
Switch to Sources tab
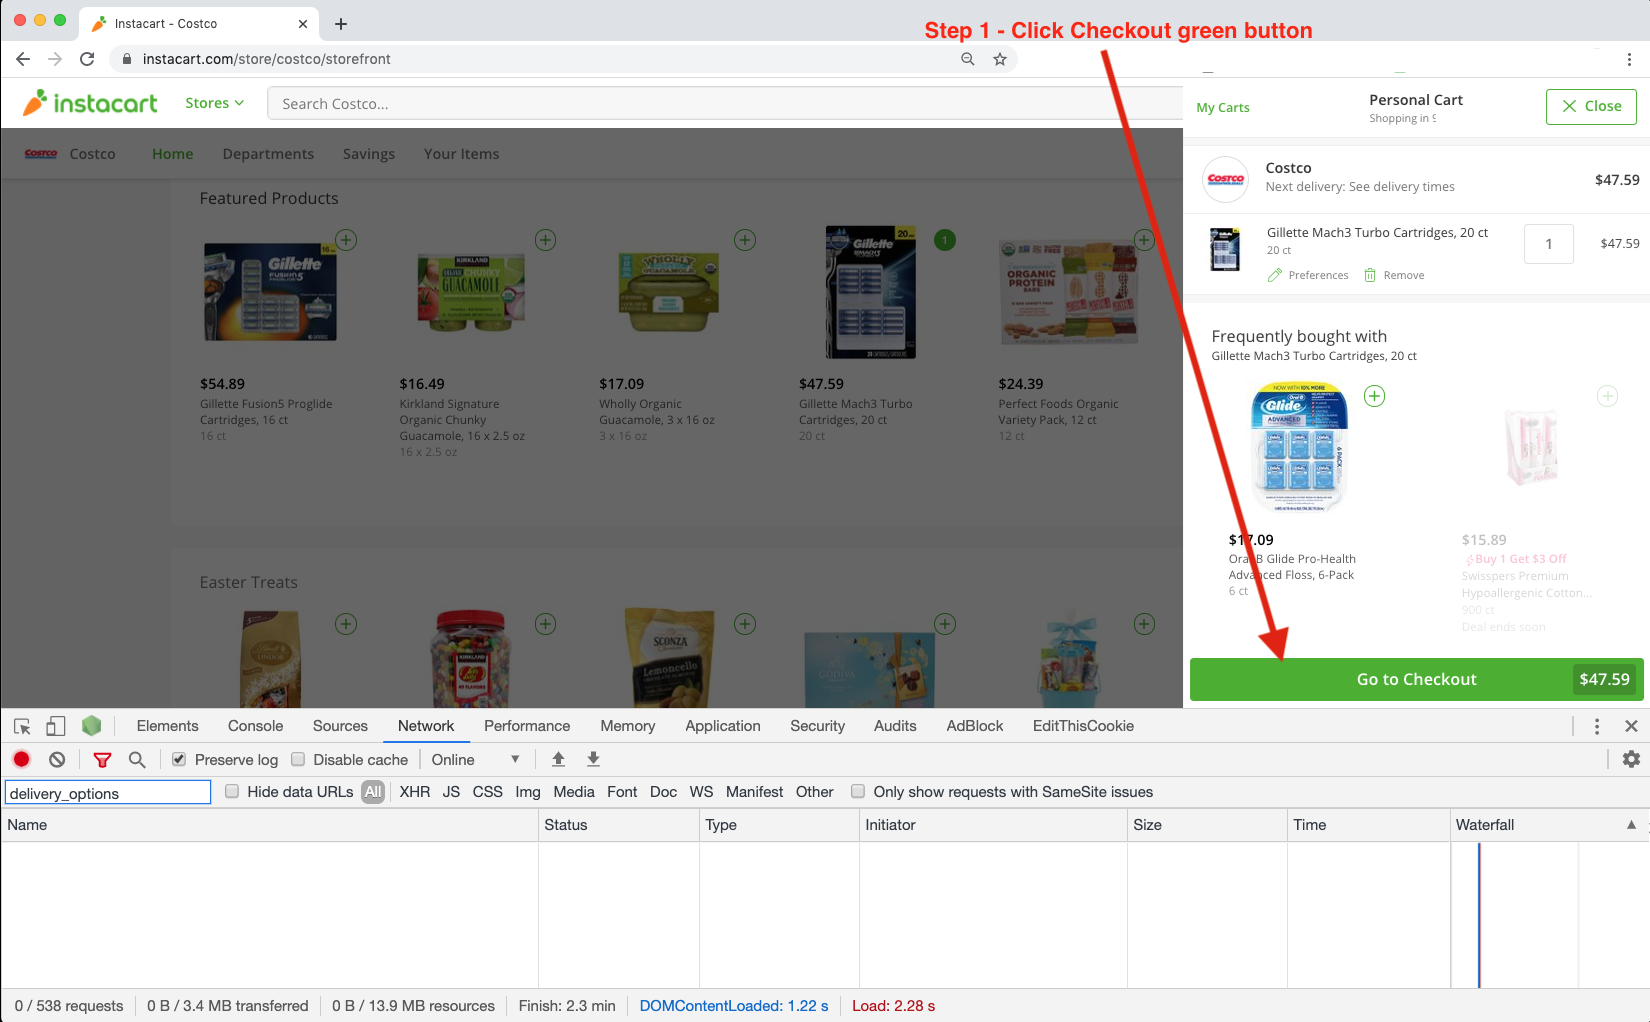pyautogui.click(x=340, y=726)
